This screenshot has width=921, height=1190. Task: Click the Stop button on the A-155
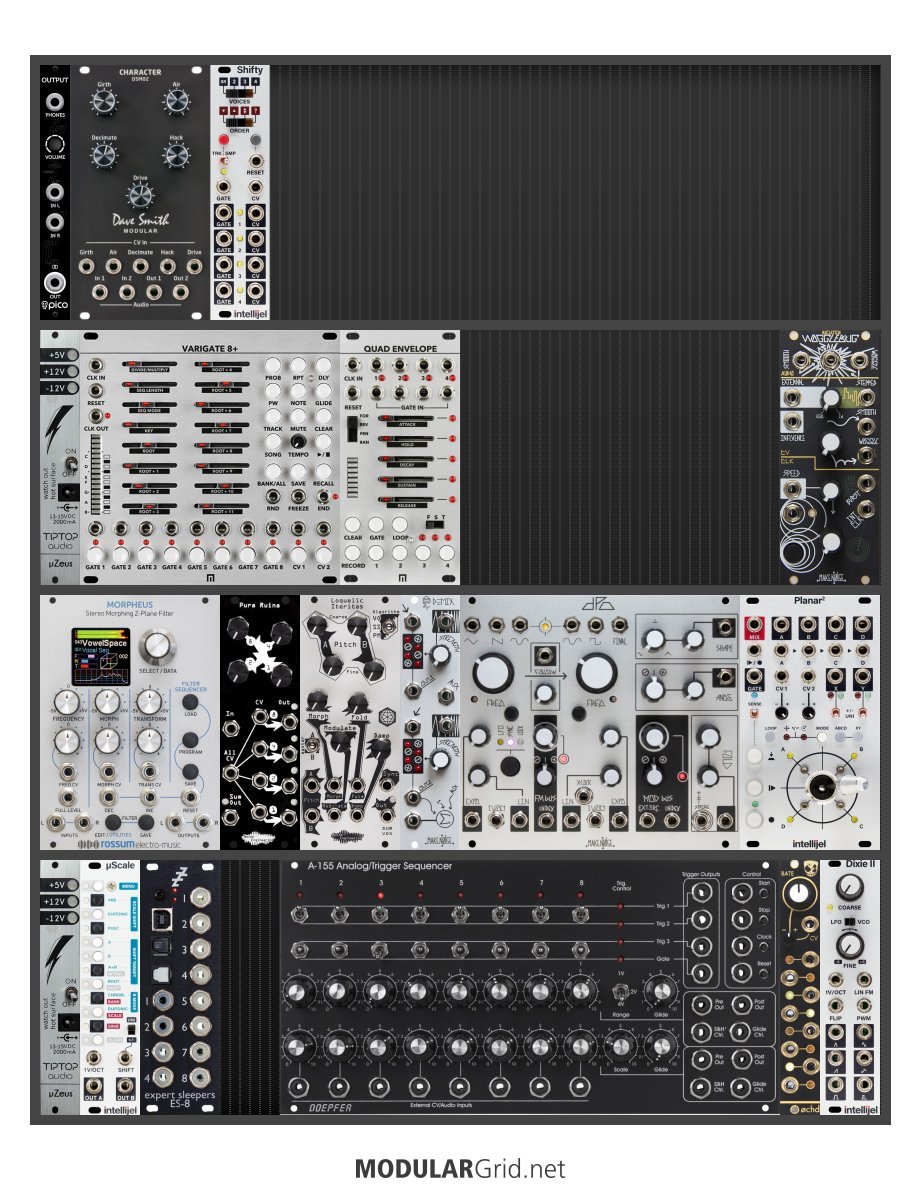764,921
